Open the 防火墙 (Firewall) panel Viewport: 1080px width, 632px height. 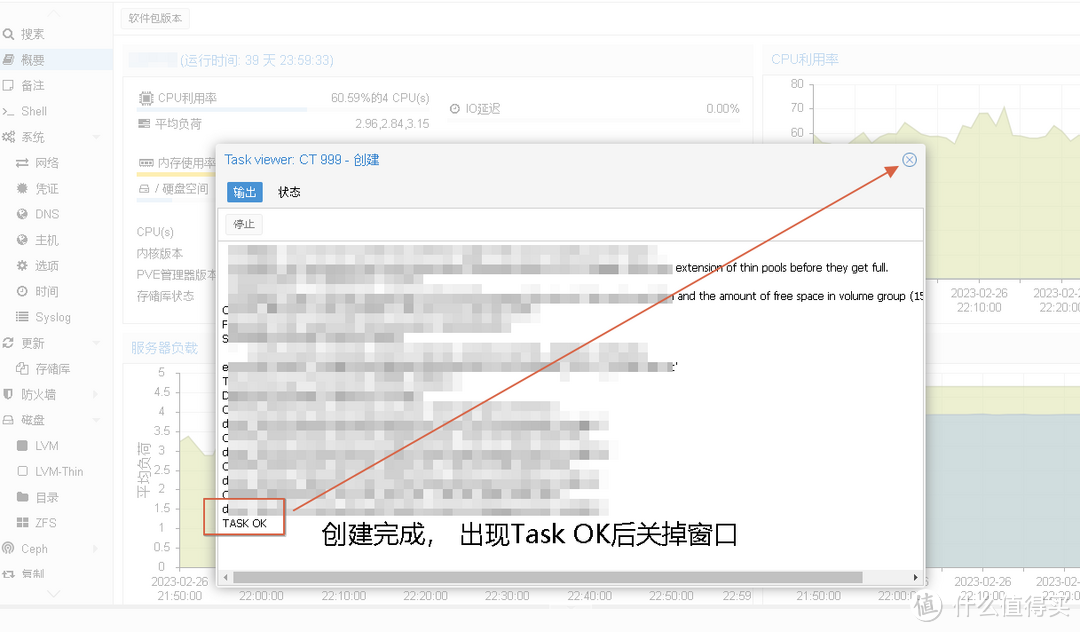(x=42, y=393)
